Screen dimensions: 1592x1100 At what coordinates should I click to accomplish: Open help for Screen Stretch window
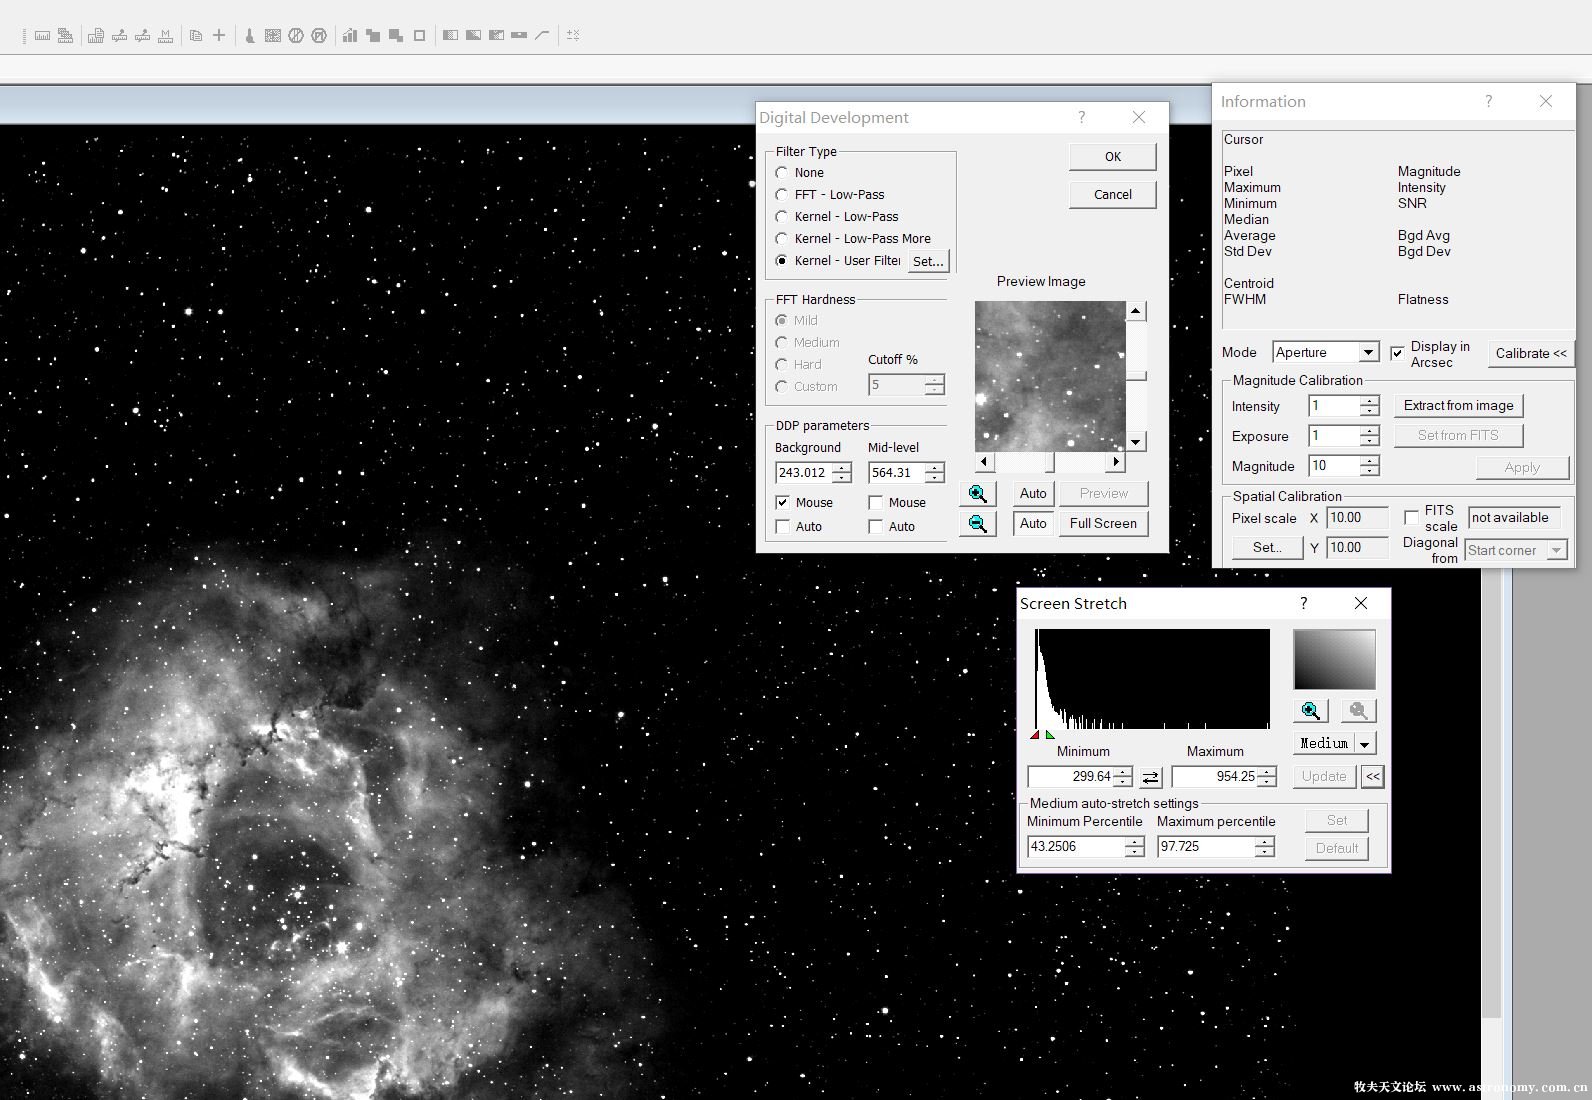(x=1303, y=603)
